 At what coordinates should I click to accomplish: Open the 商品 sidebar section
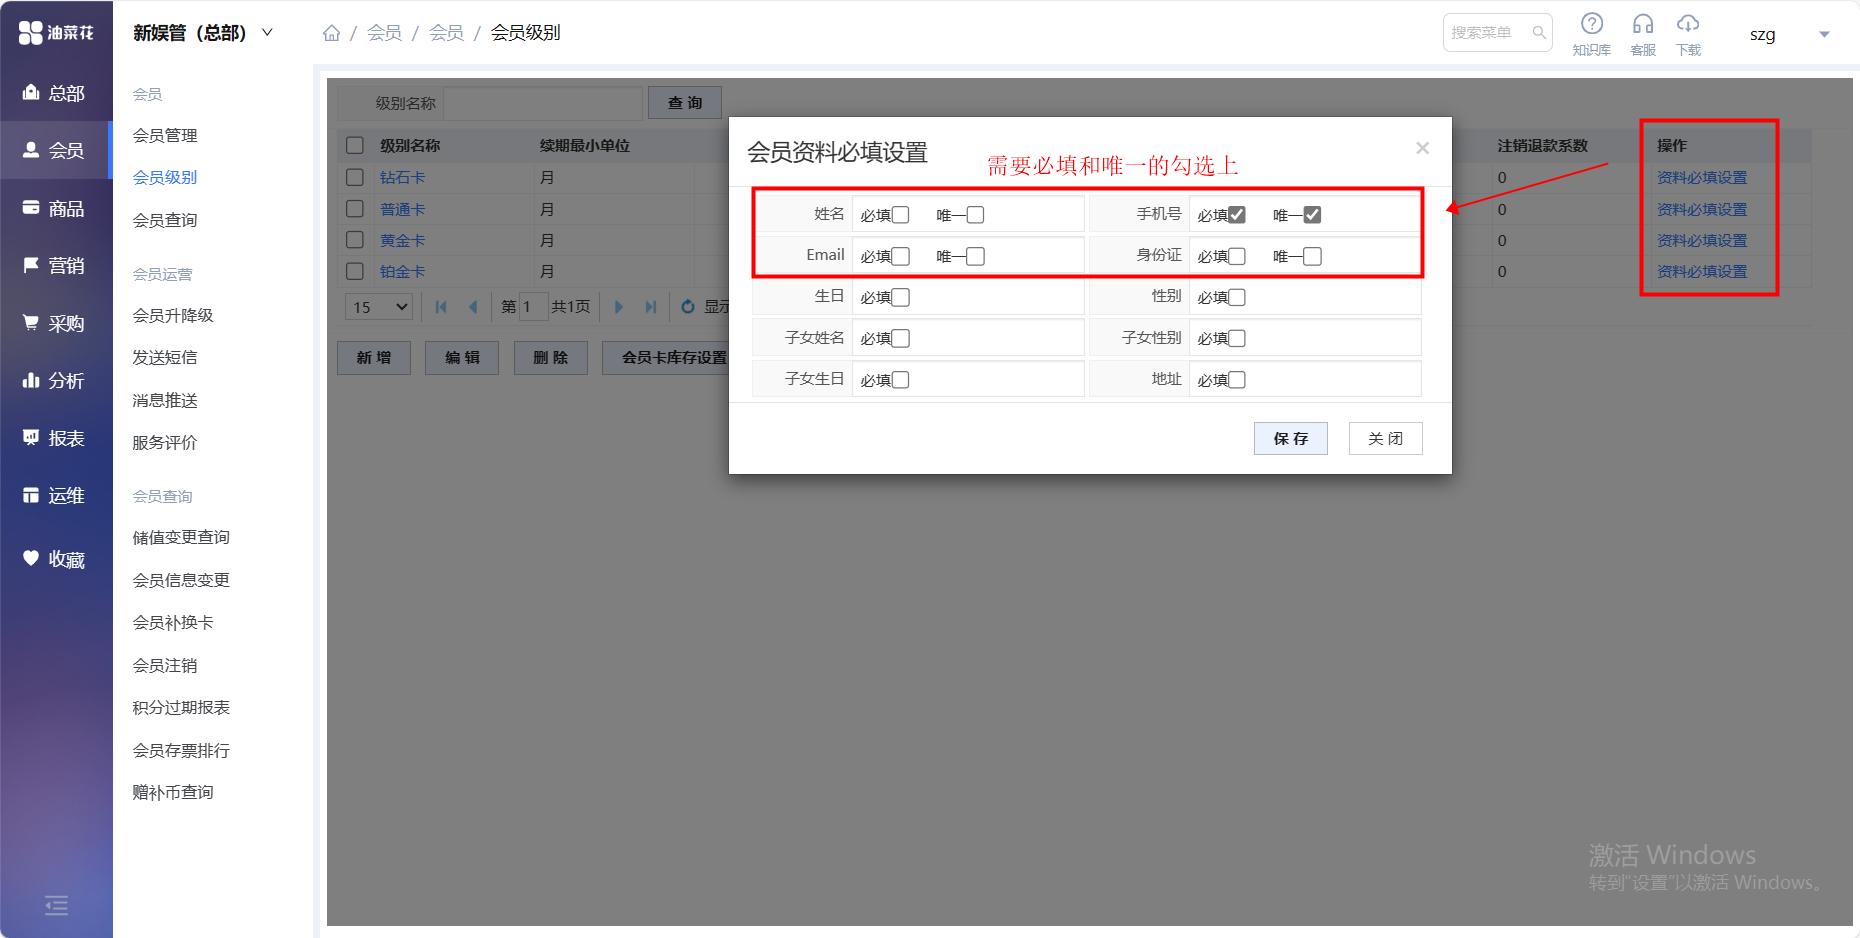pyautogui.click(x=56, y=208)
